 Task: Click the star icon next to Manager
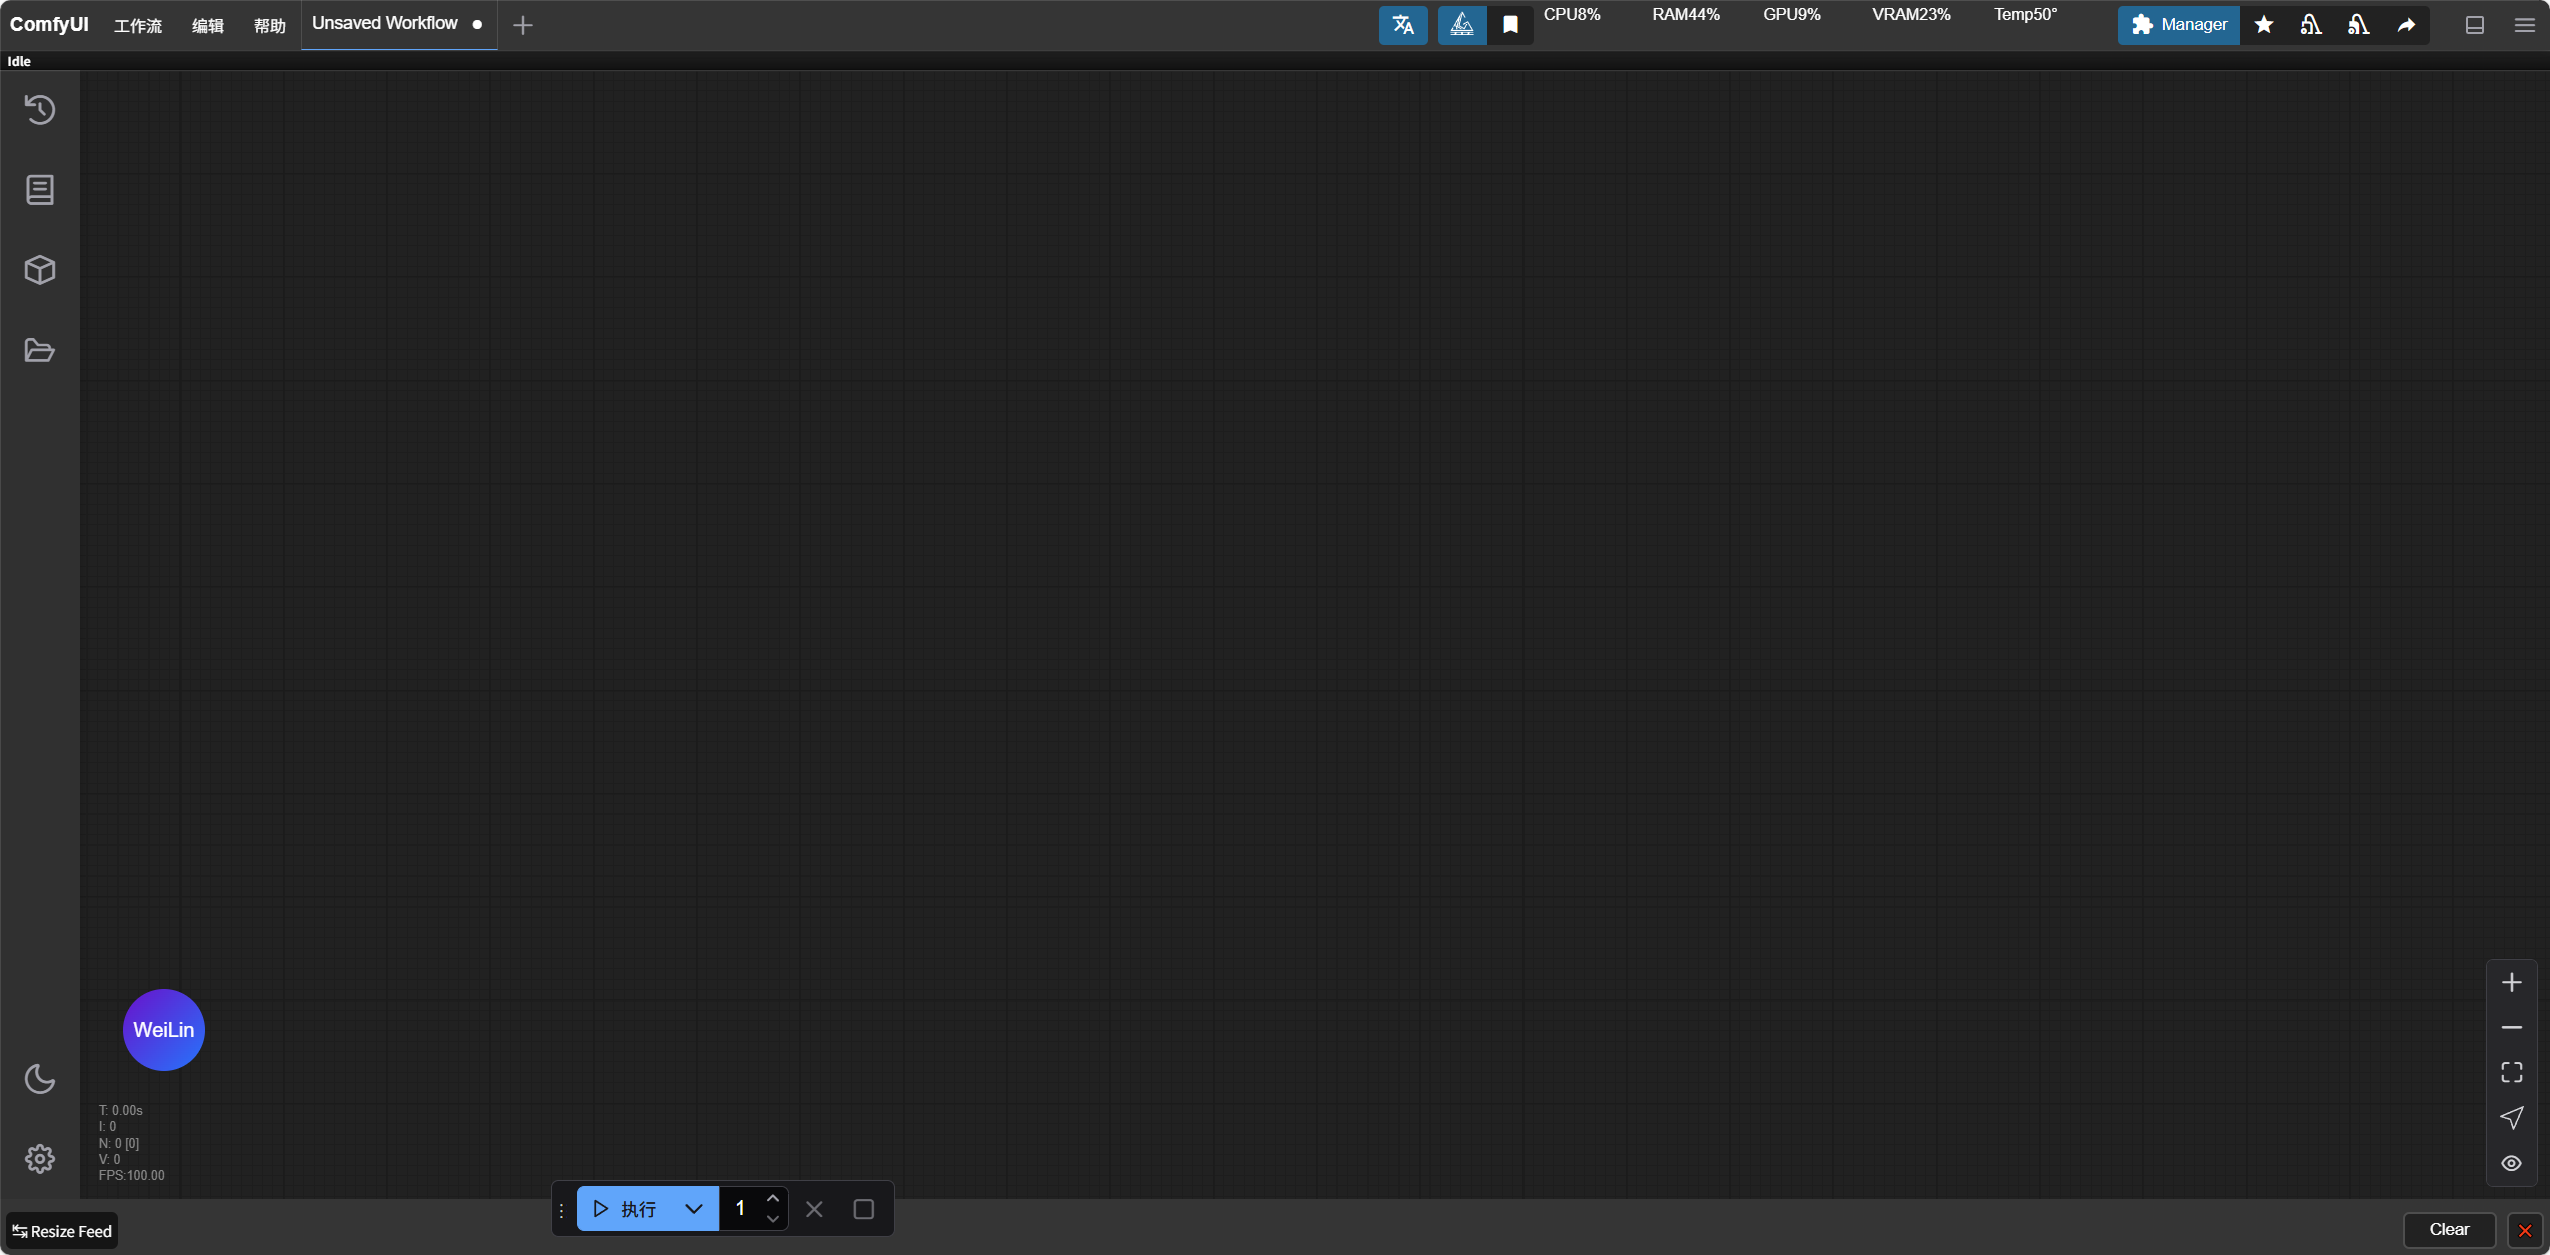(2264, 25)
